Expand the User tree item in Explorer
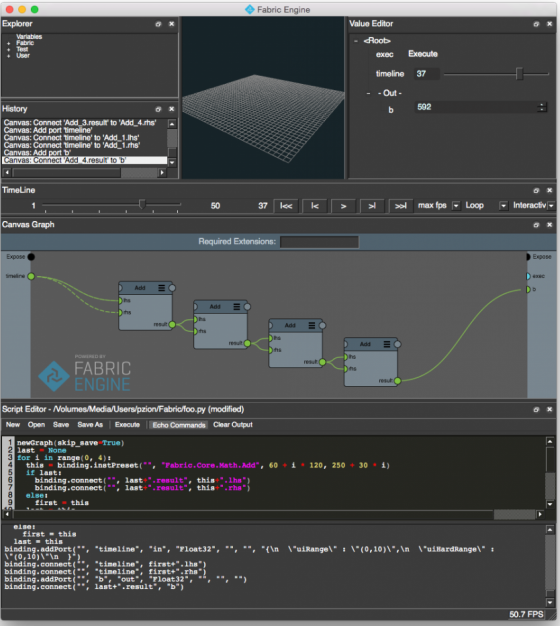560x626 pixels. [x=8, y=56]
